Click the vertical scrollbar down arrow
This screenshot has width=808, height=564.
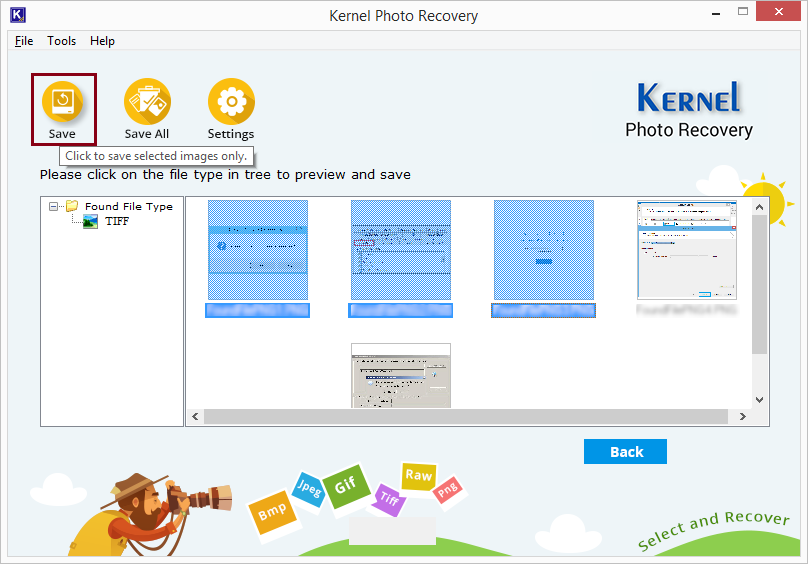click(x=759, y=400)
